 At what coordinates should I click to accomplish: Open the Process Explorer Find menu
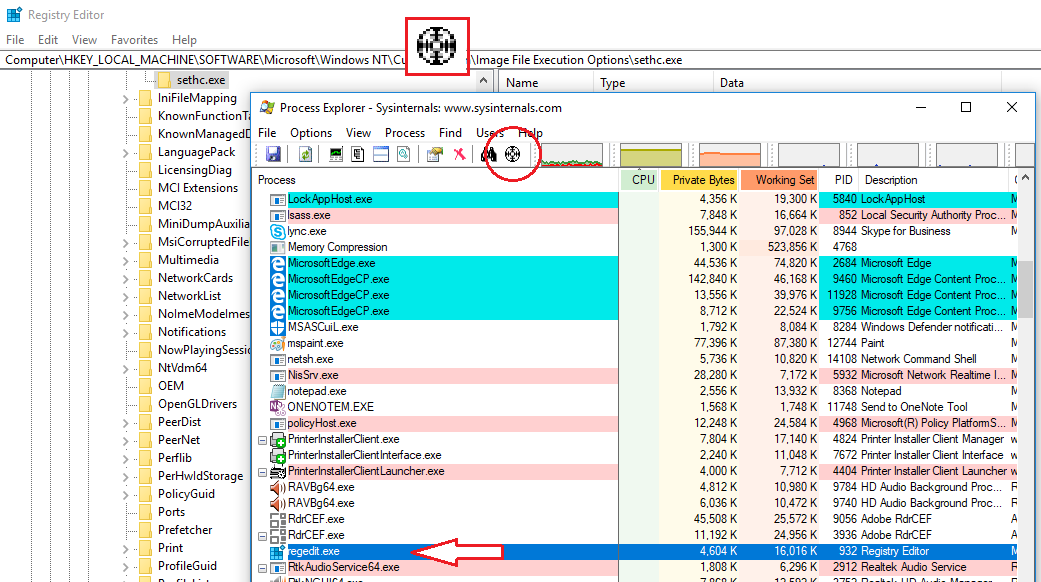pyautogui.click(x=450, y=133)
